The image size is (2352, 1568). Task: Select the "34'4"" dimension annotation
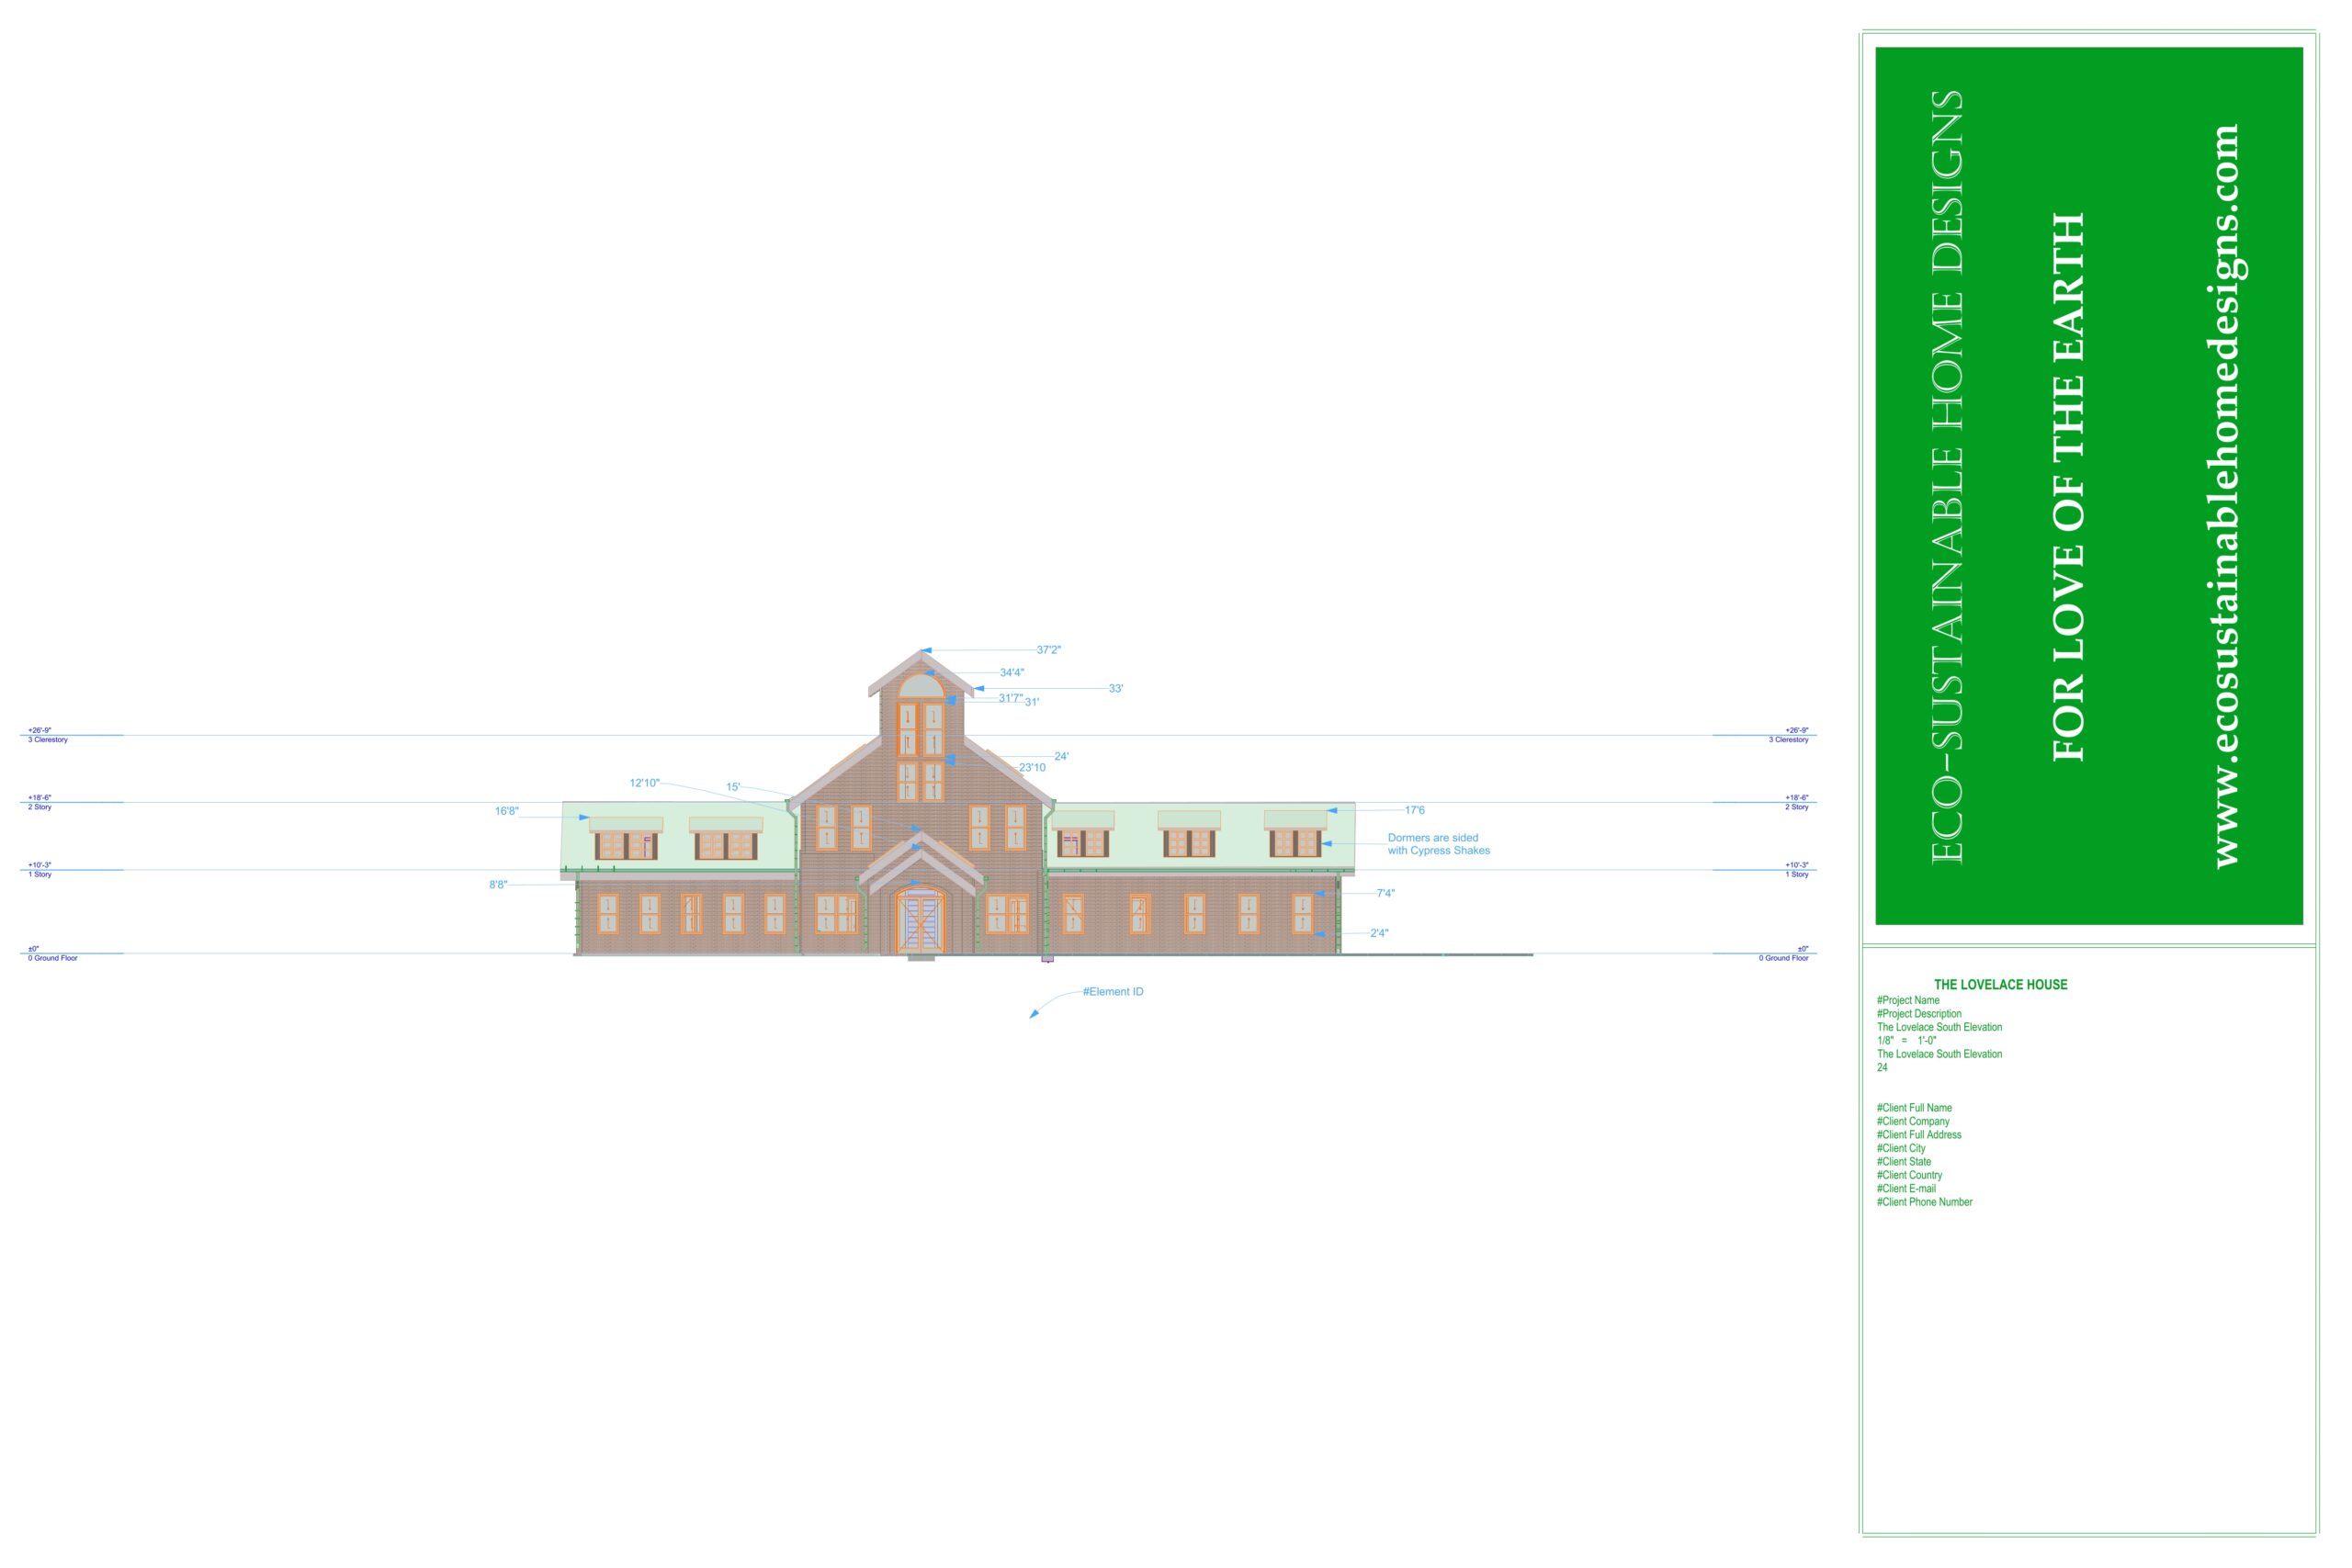coord(1012,673)
